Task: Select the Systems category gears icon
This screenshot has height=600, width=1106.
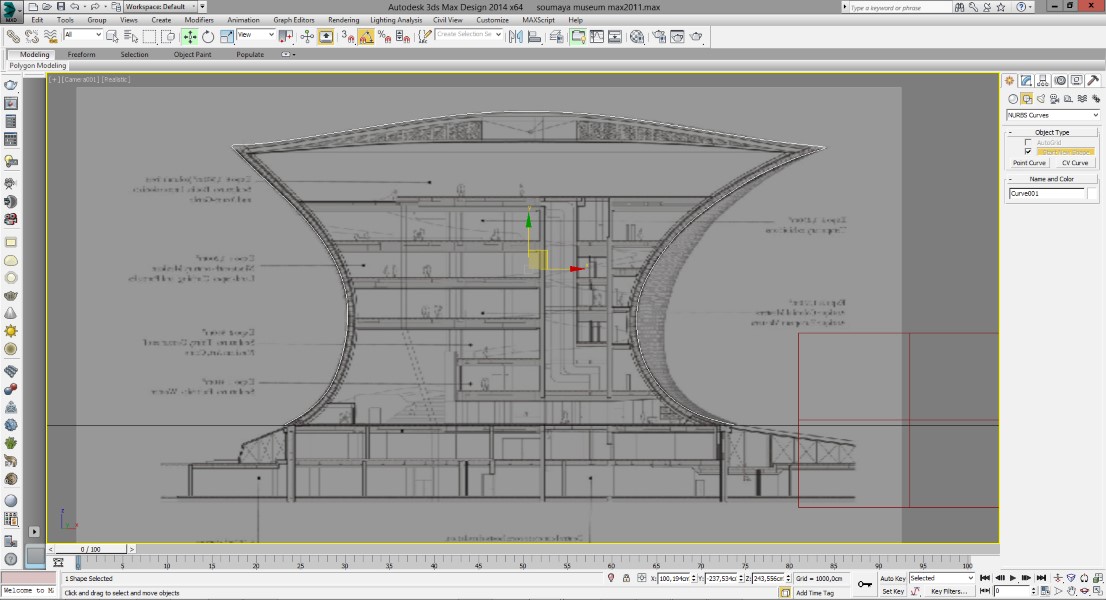Action: click(x=1095, y=99)
